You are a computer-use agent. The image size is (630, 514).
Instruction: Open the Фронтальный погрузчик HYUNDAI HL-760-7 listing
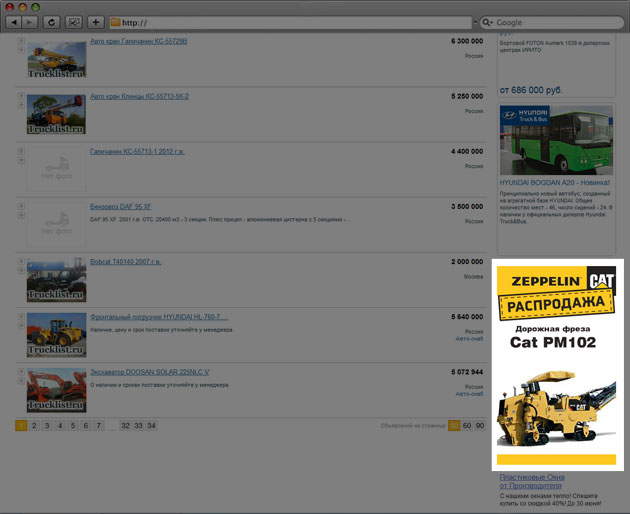pos(159,317)
